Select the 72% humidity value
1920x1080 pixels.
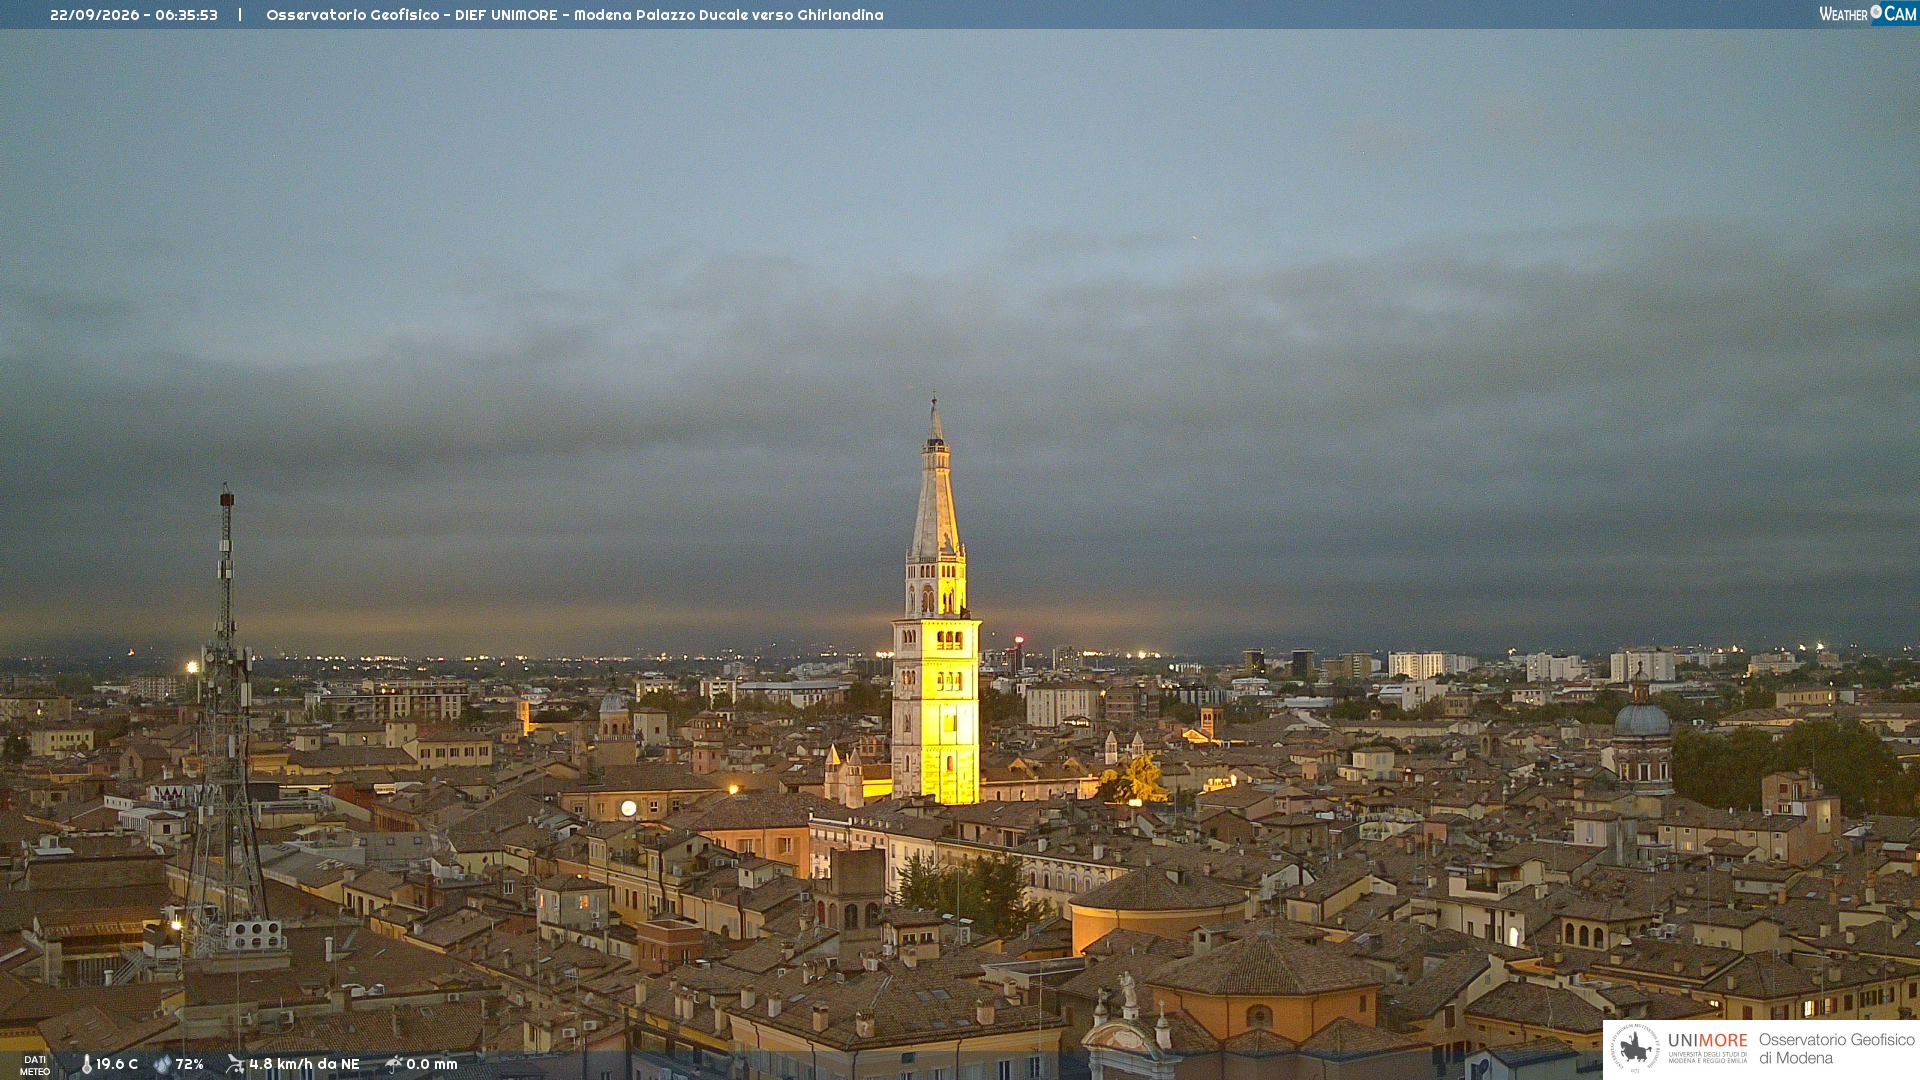tap(190, 1064)
